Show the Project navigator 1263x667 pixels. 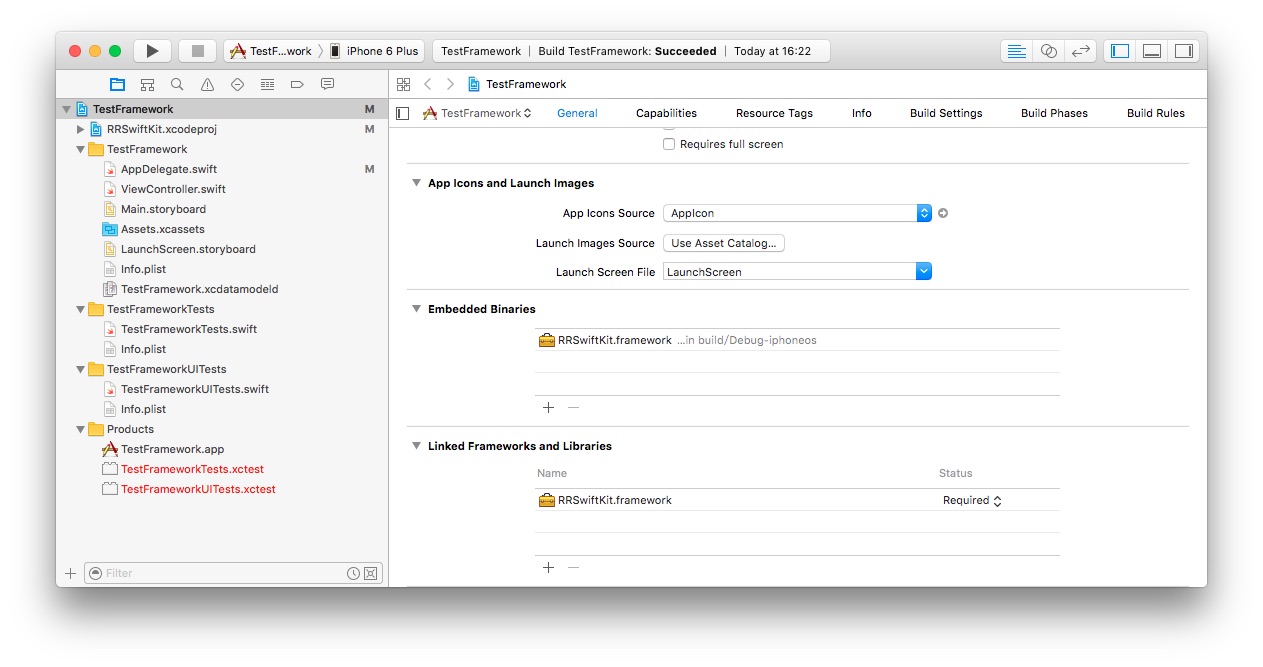coord(117,85)
